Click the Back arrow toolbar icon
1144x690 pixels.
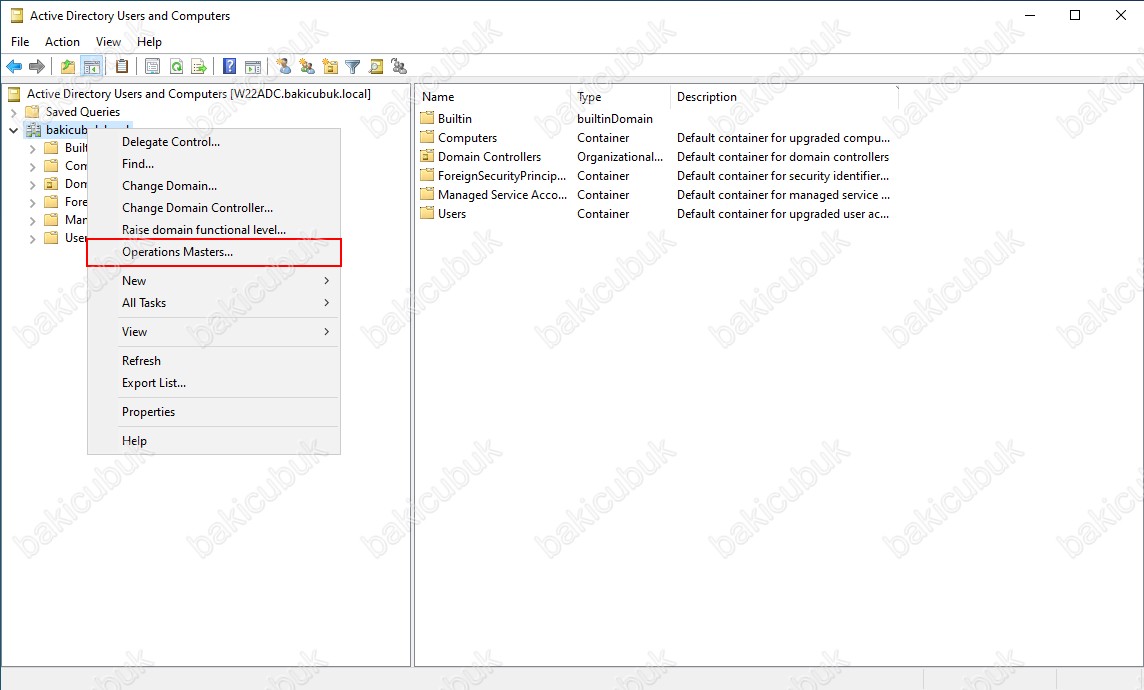pyautogui.click(x=14, y=67)
